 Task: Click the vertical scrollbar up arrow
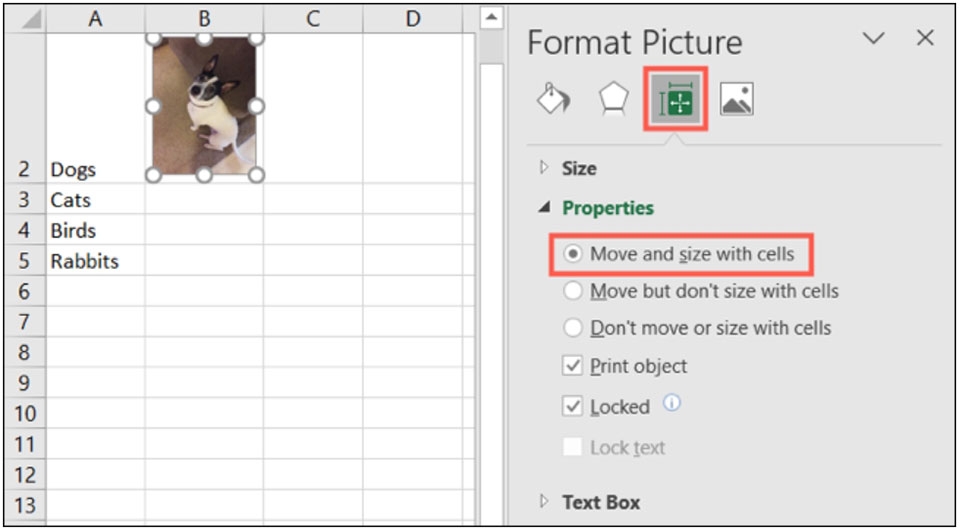click(x=491, y=19)
